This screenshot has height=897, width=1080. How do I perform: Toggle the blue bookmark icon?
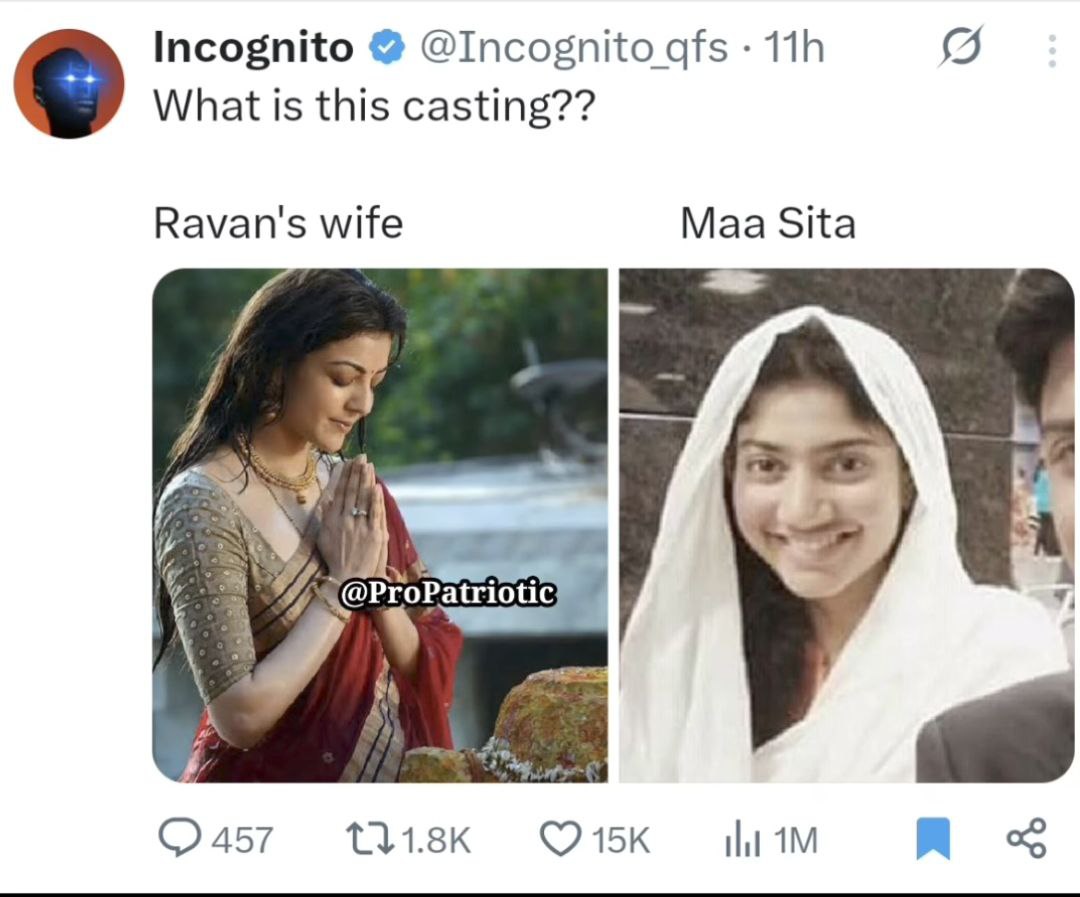click(933, 838)
